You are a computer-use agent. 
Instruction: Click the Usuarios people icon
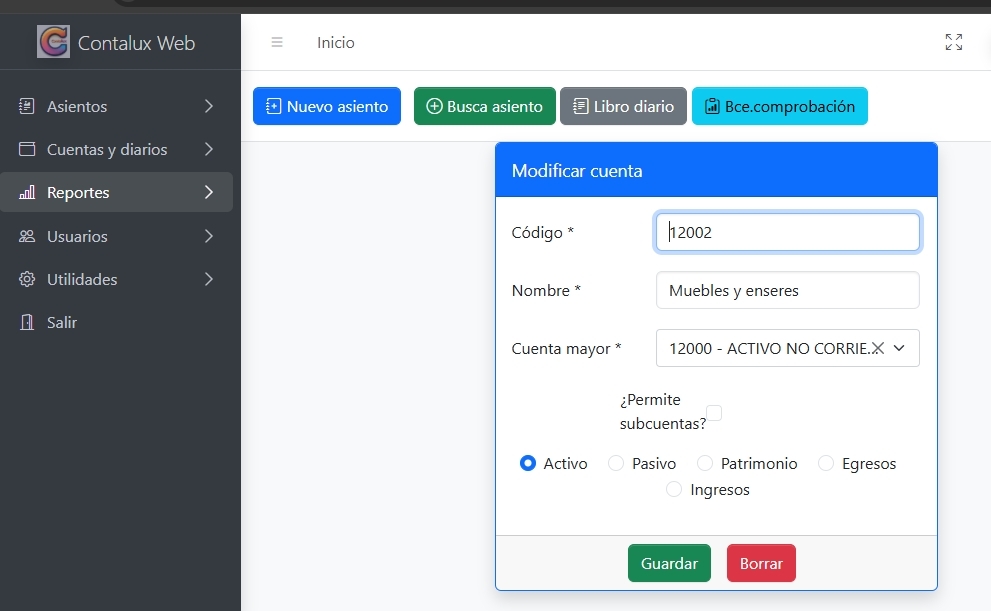pyautogui.click(x=27, y=236)
